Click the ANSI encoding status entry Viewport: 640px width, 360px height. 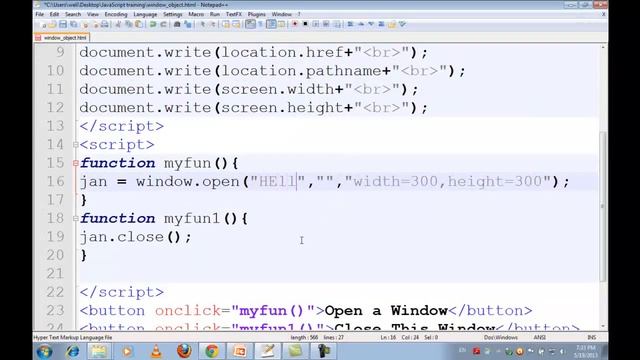point(540,338)
